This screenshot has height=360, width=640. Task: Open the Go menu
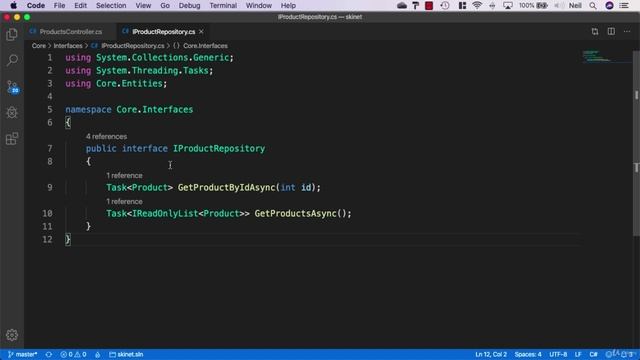click(165, 5)
